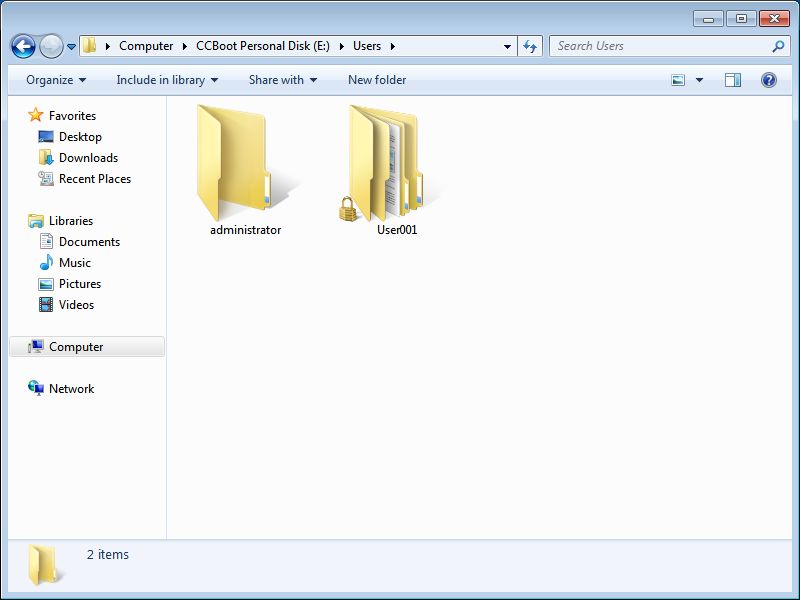
Task: Expand the arrow after Users breadcrumb
Action: [x=392, y=46]
